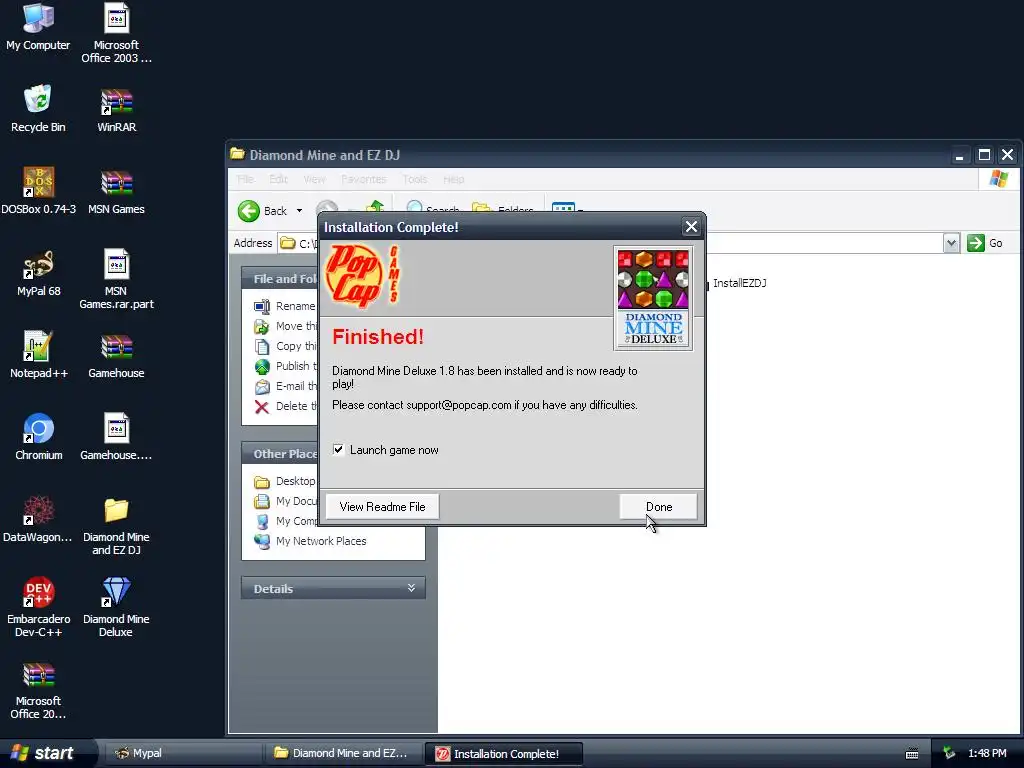Click the network connection tray icon
The width and height of the screenshot is (1024, 768).
pos(949,753)
